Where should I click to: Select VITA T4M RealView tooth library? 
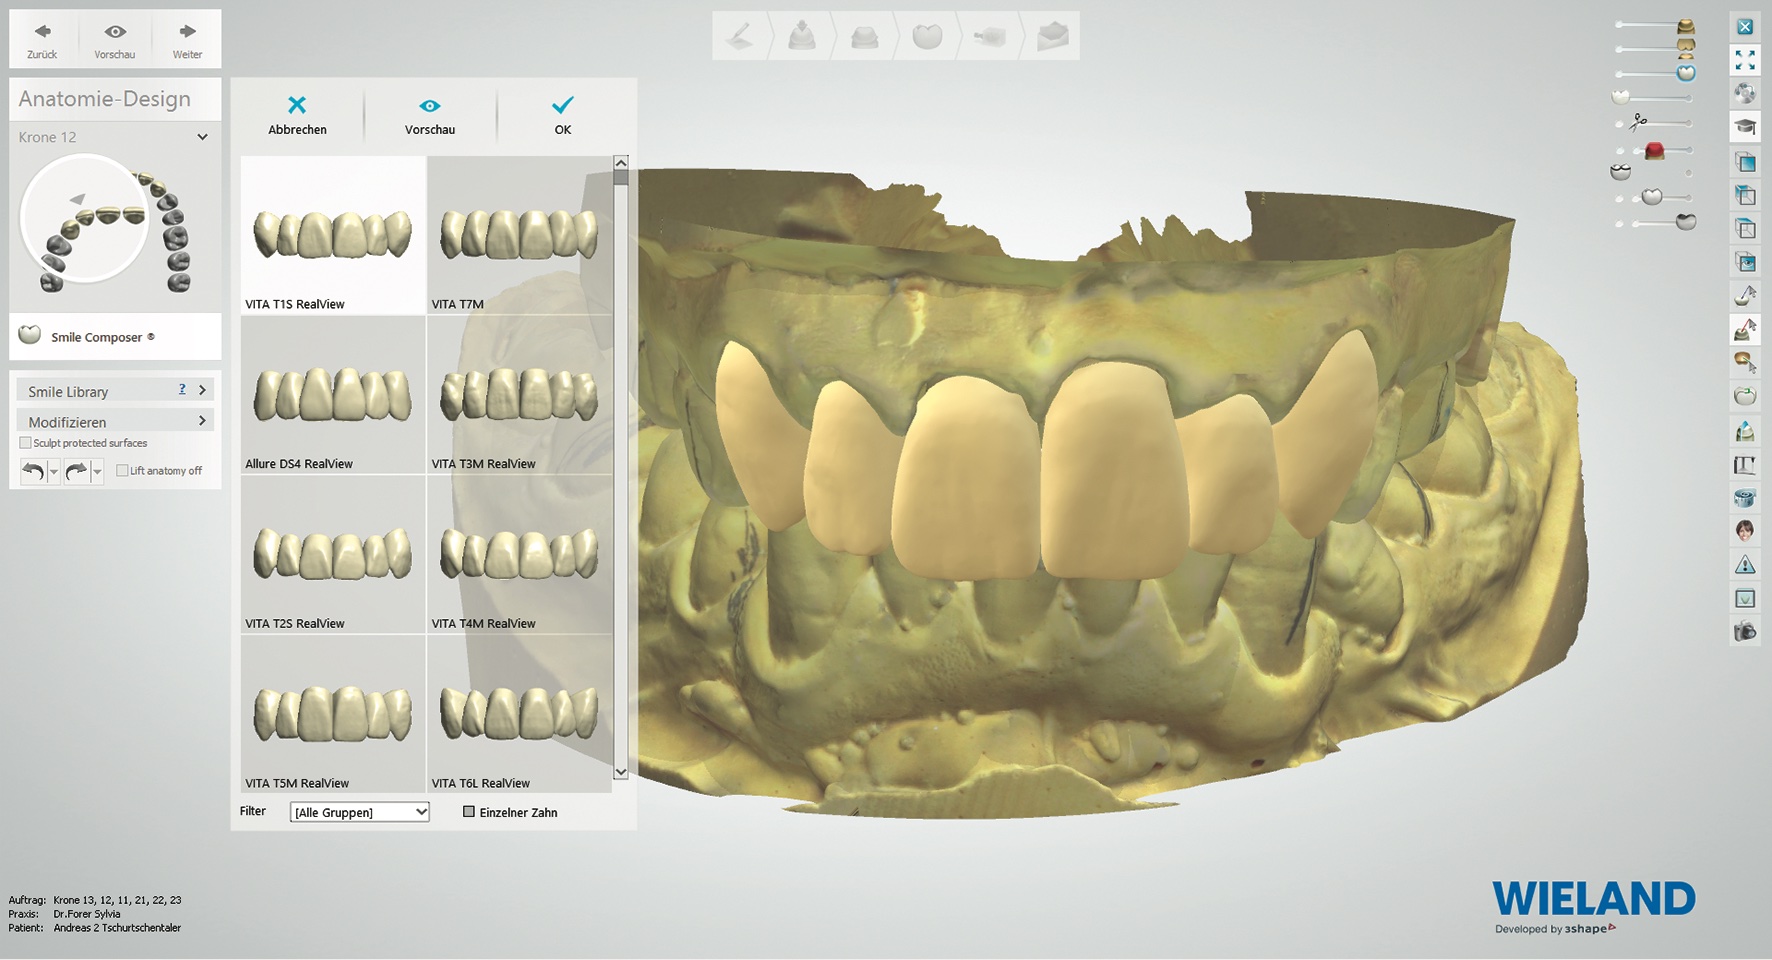click(520, 555)
